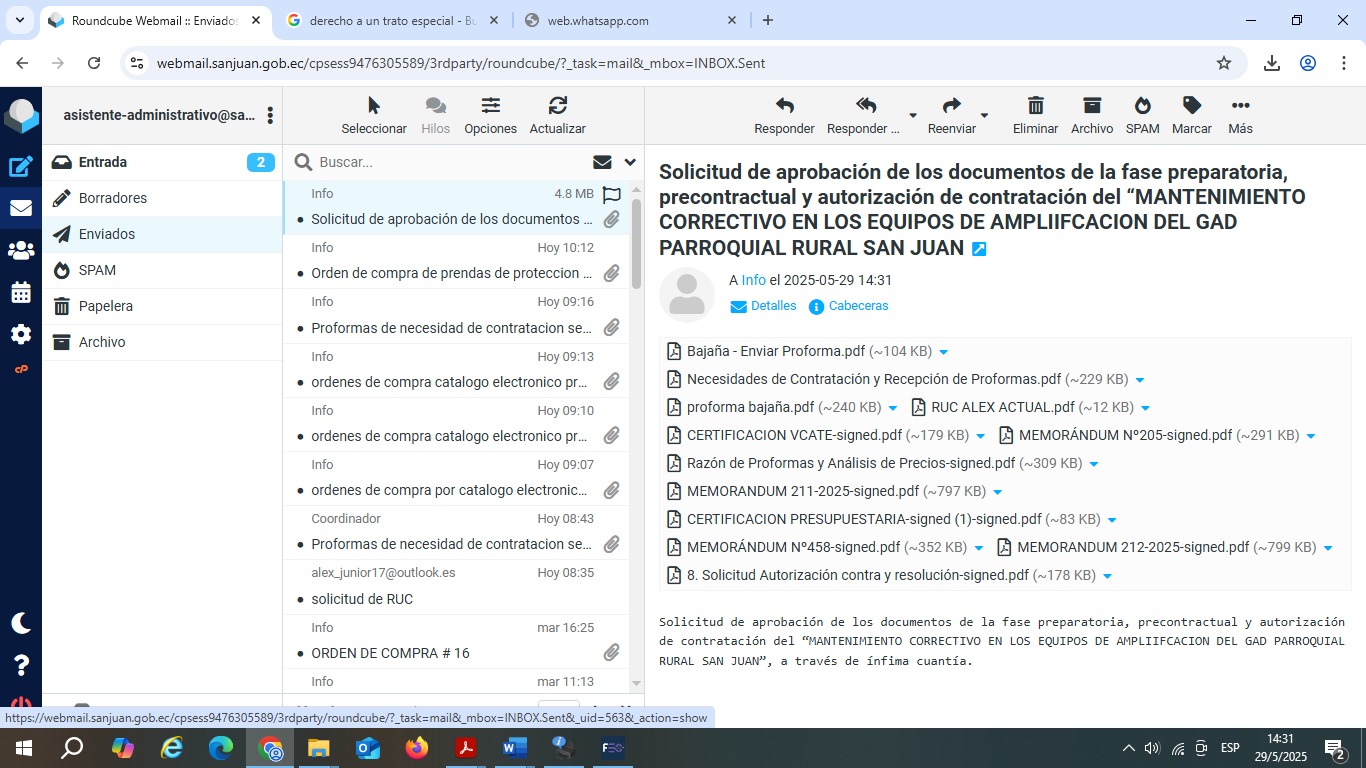Click the Detalles link
Screen dimensions: 1366x768
pyautogui.click(x=773, y=306)
